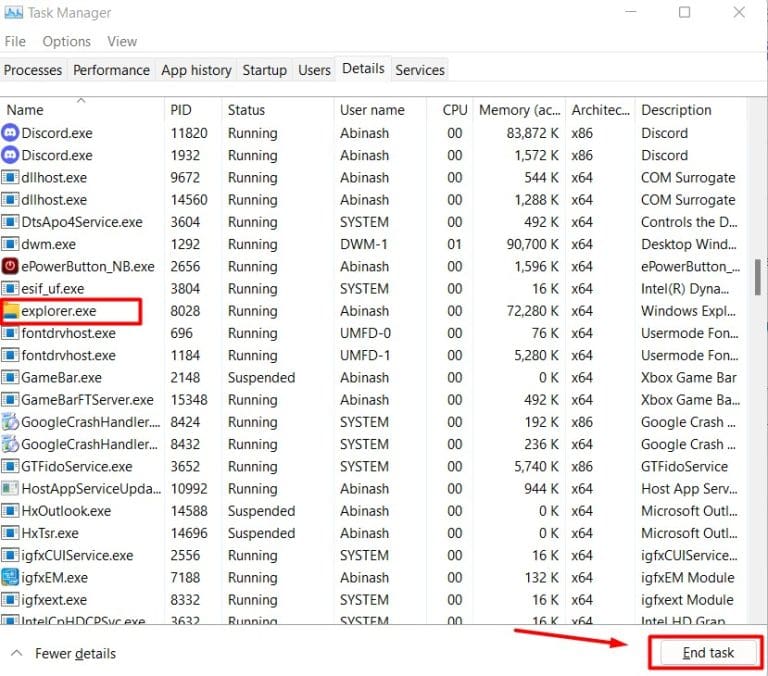
Task: Sort list by CPU column header
Action: [454, 110]
